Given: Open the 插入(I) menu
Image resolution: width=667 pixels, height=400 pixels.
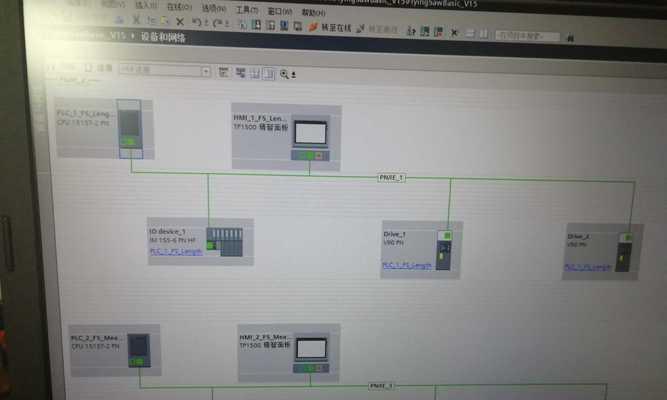Looking at the screenshot, I should [x=147, y=5].
